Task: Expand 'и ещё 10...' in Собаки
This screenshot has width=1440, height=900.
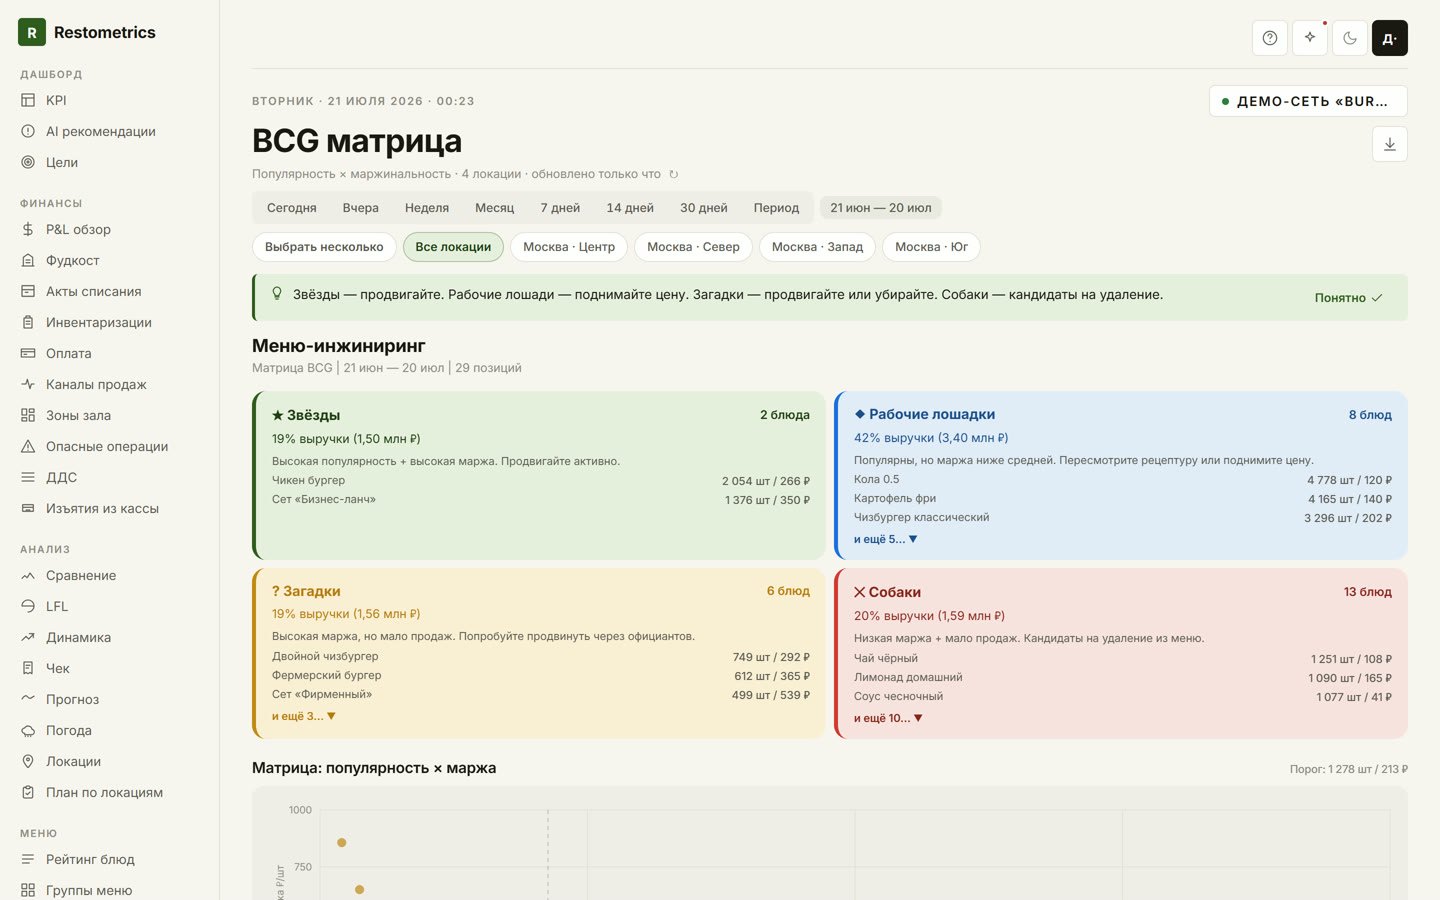Action: 888,718
